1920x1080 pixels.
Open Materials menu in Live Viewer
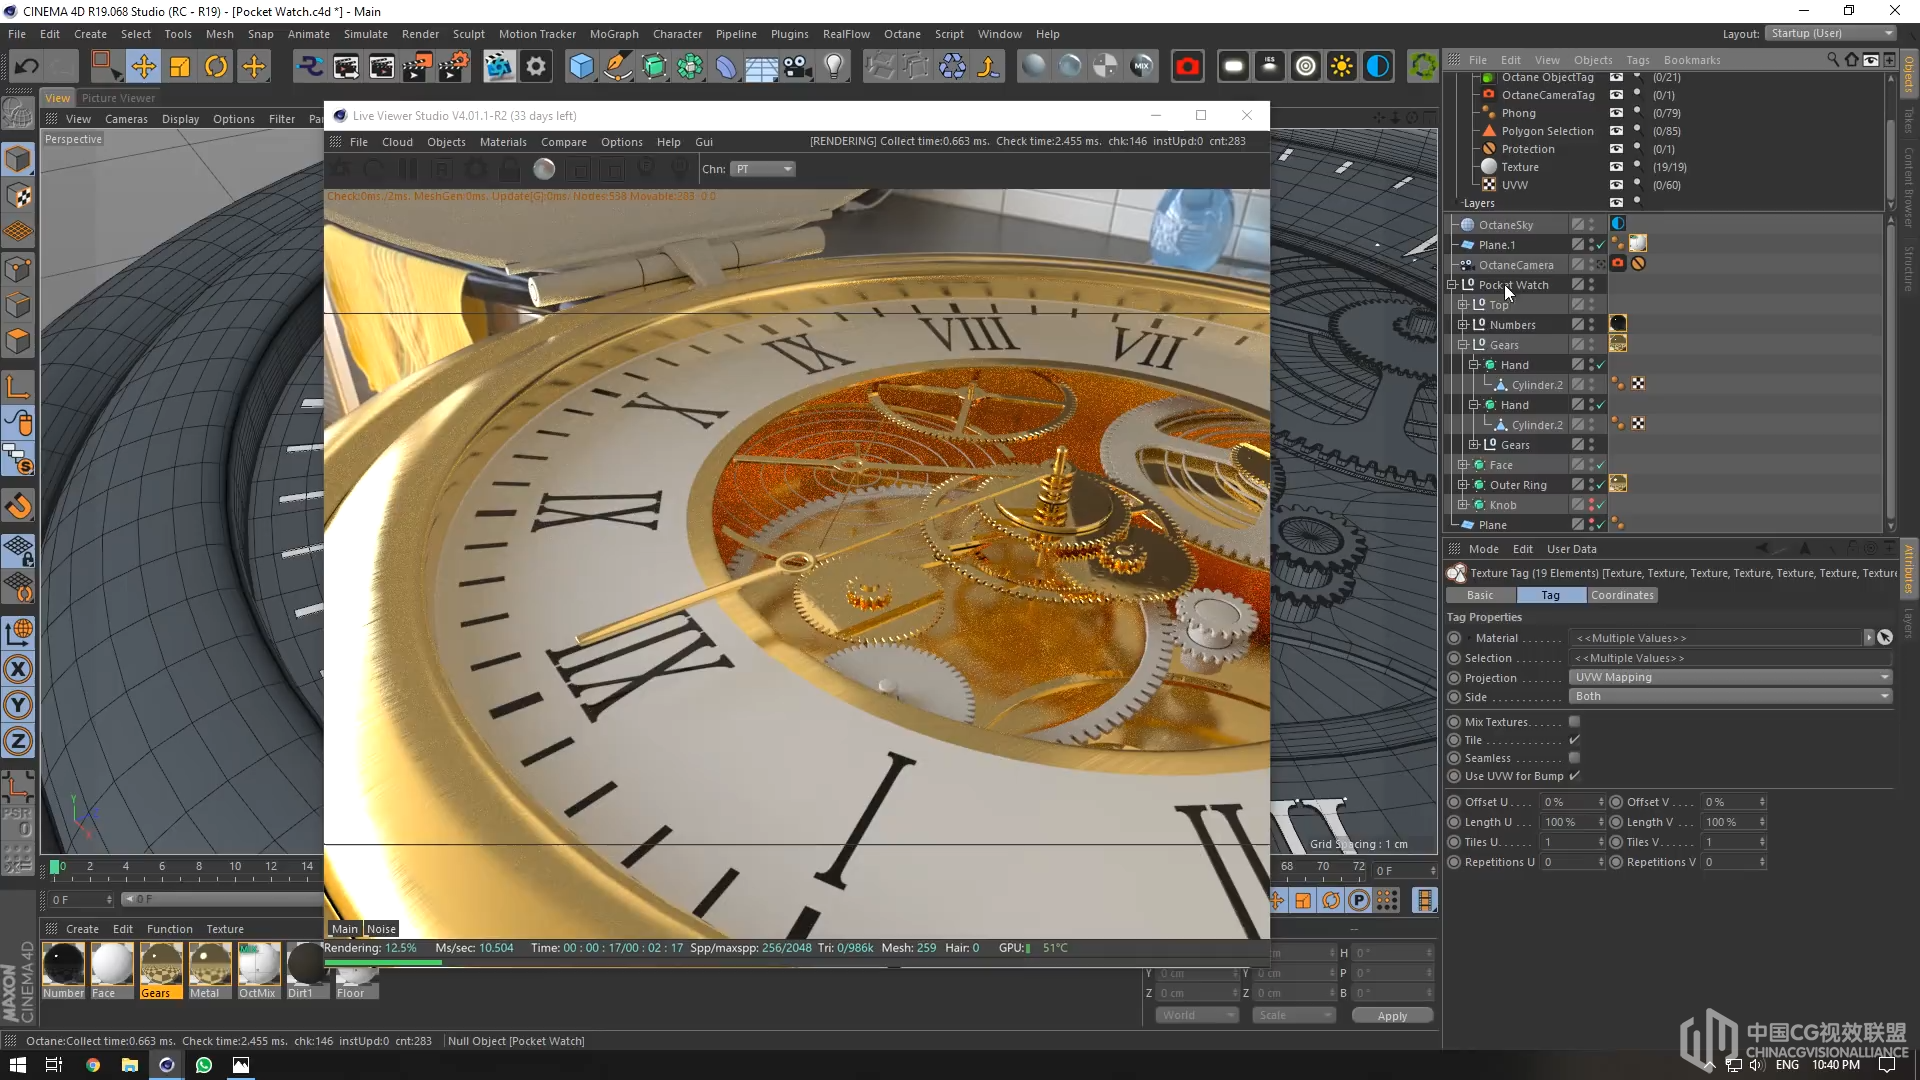click(x=503, y=142)
